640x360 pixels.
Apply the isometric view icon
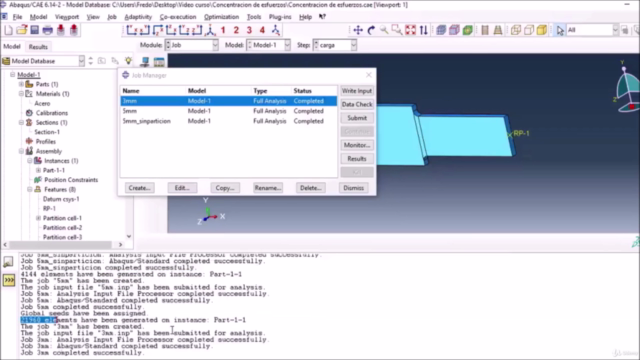[276, 30]
